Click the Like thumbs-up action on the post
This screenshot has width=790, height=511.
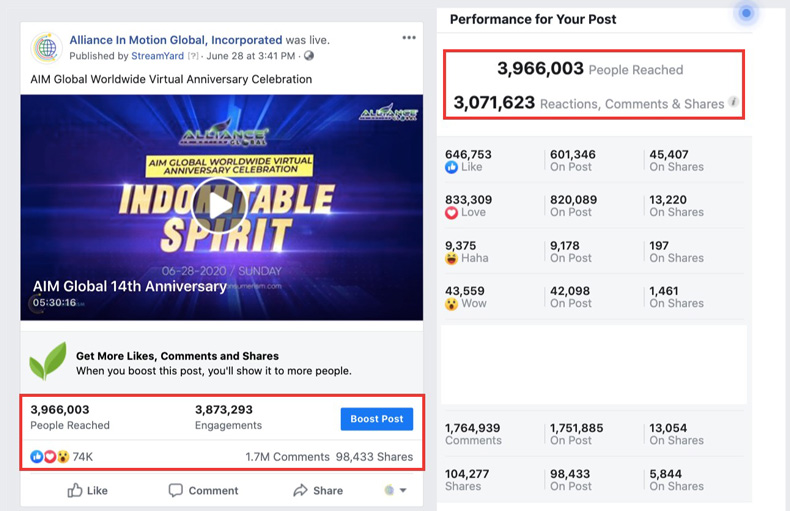click(87, 490)
